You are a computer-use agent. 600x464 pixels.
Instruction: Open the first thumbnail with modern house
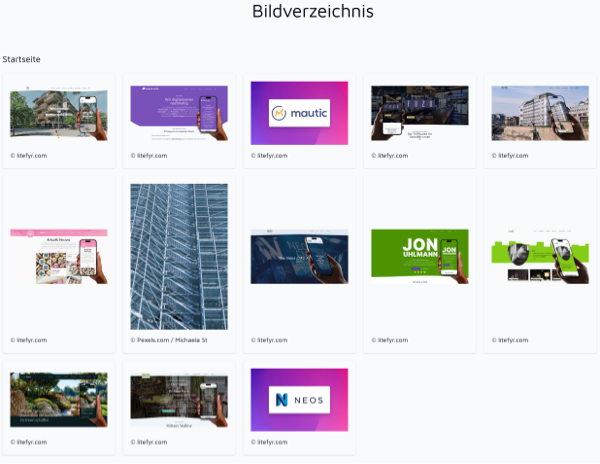(x=58, y=113)
